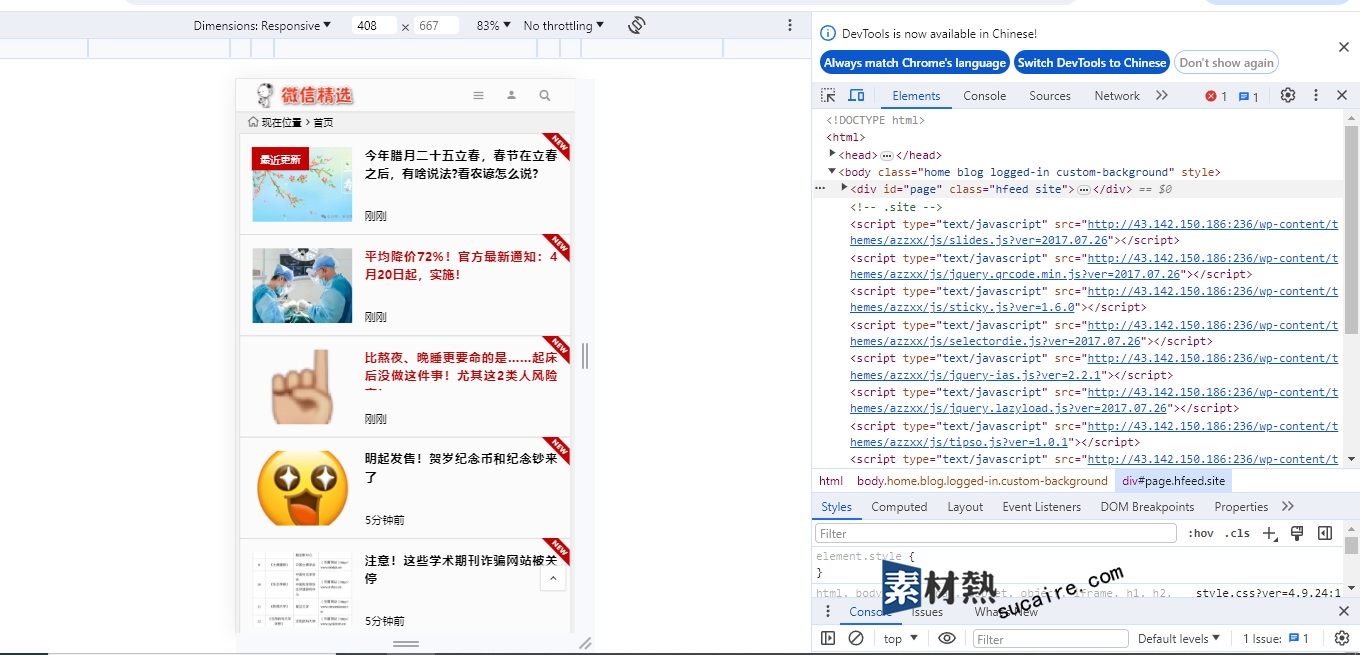The height and width of the screenshot is (655, 1360).
Task: Toggle :hov element state panel
Action: [x=1201, y=533]
